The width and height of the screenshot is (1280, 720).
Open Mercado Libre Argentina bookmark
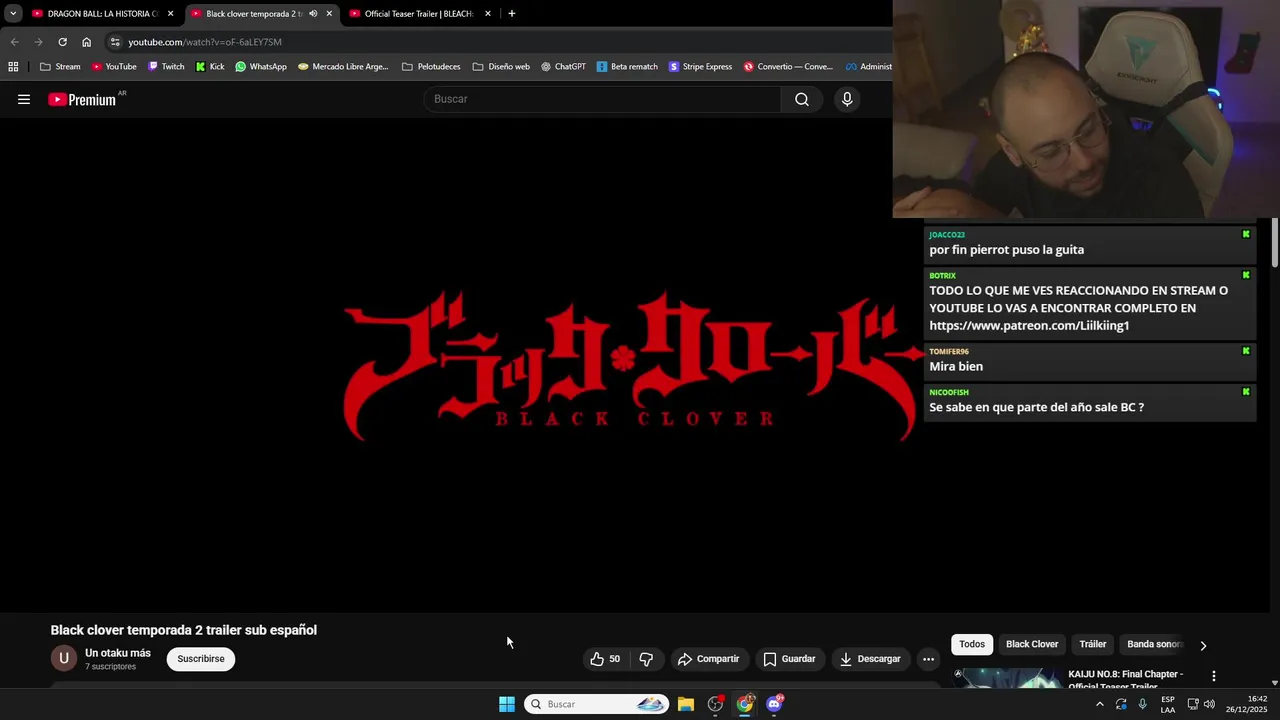click(343, 67)
